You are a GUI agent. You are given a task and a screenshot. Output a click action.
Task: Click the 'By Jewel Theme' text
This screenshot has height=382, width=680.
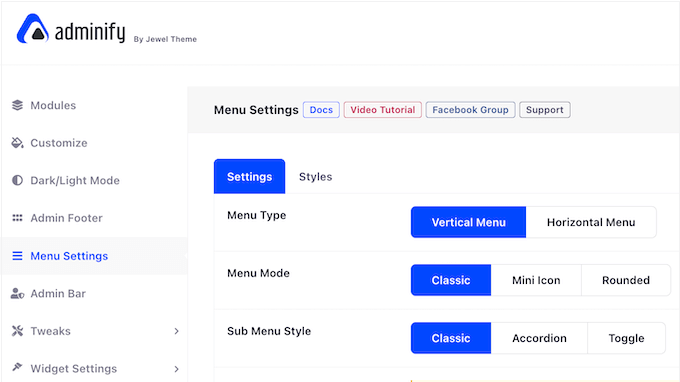click(165, 39)
